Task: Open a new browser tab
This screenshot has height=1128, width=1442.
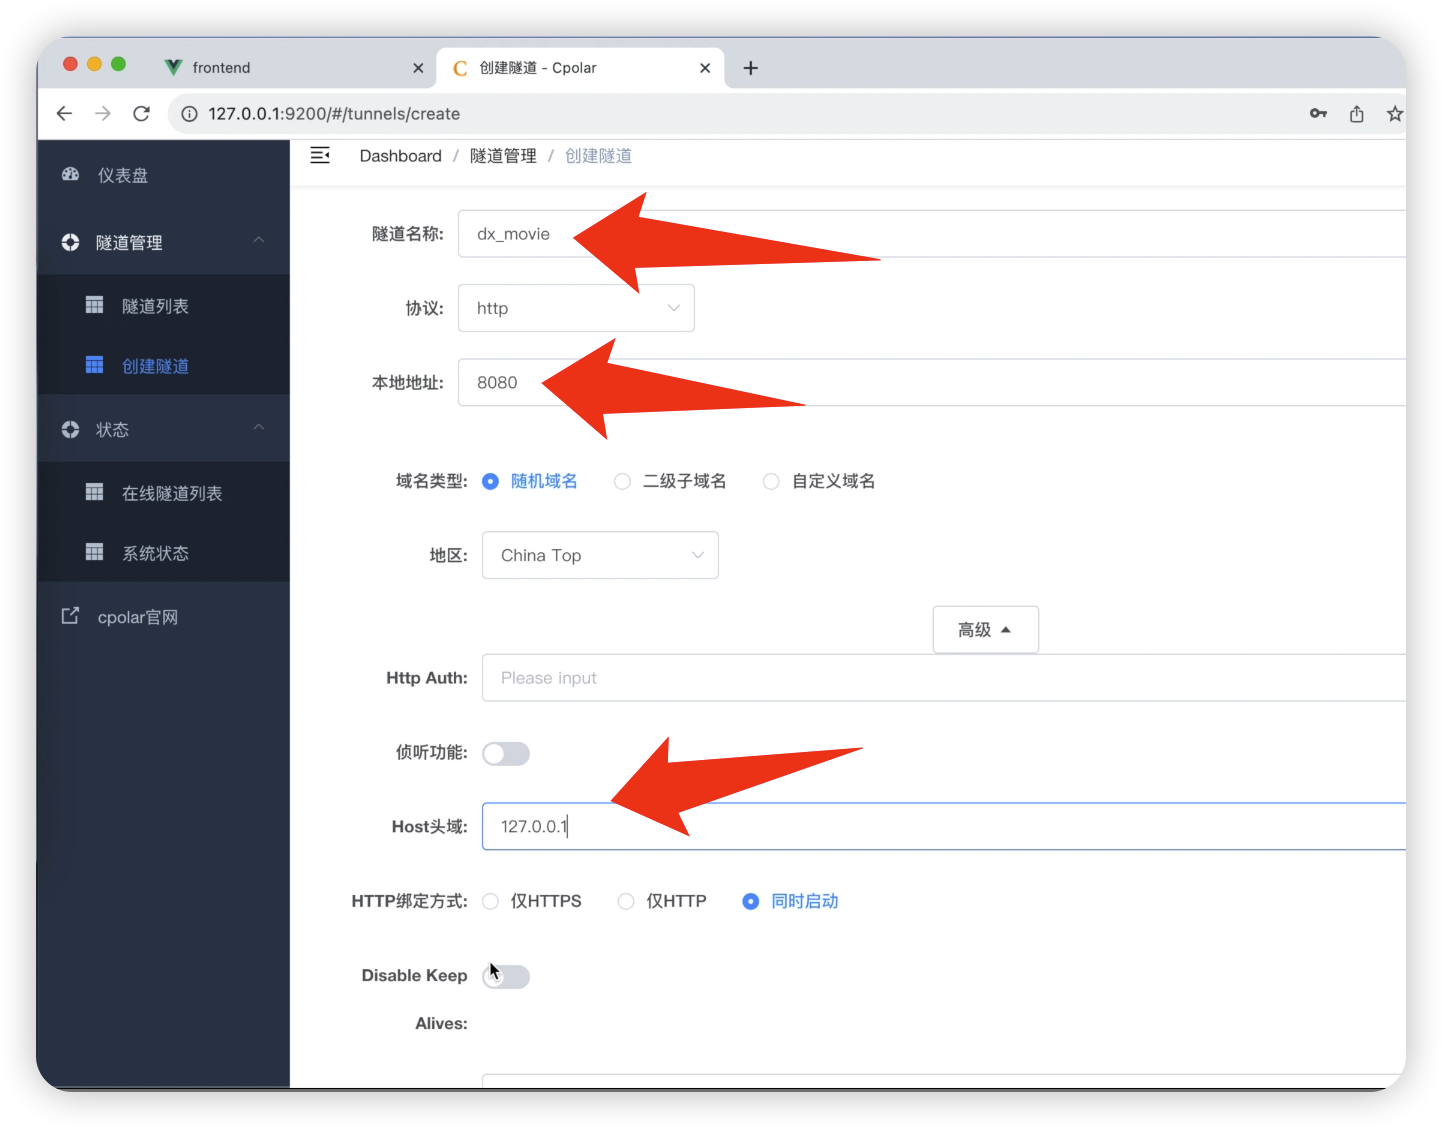Action: 751,68
